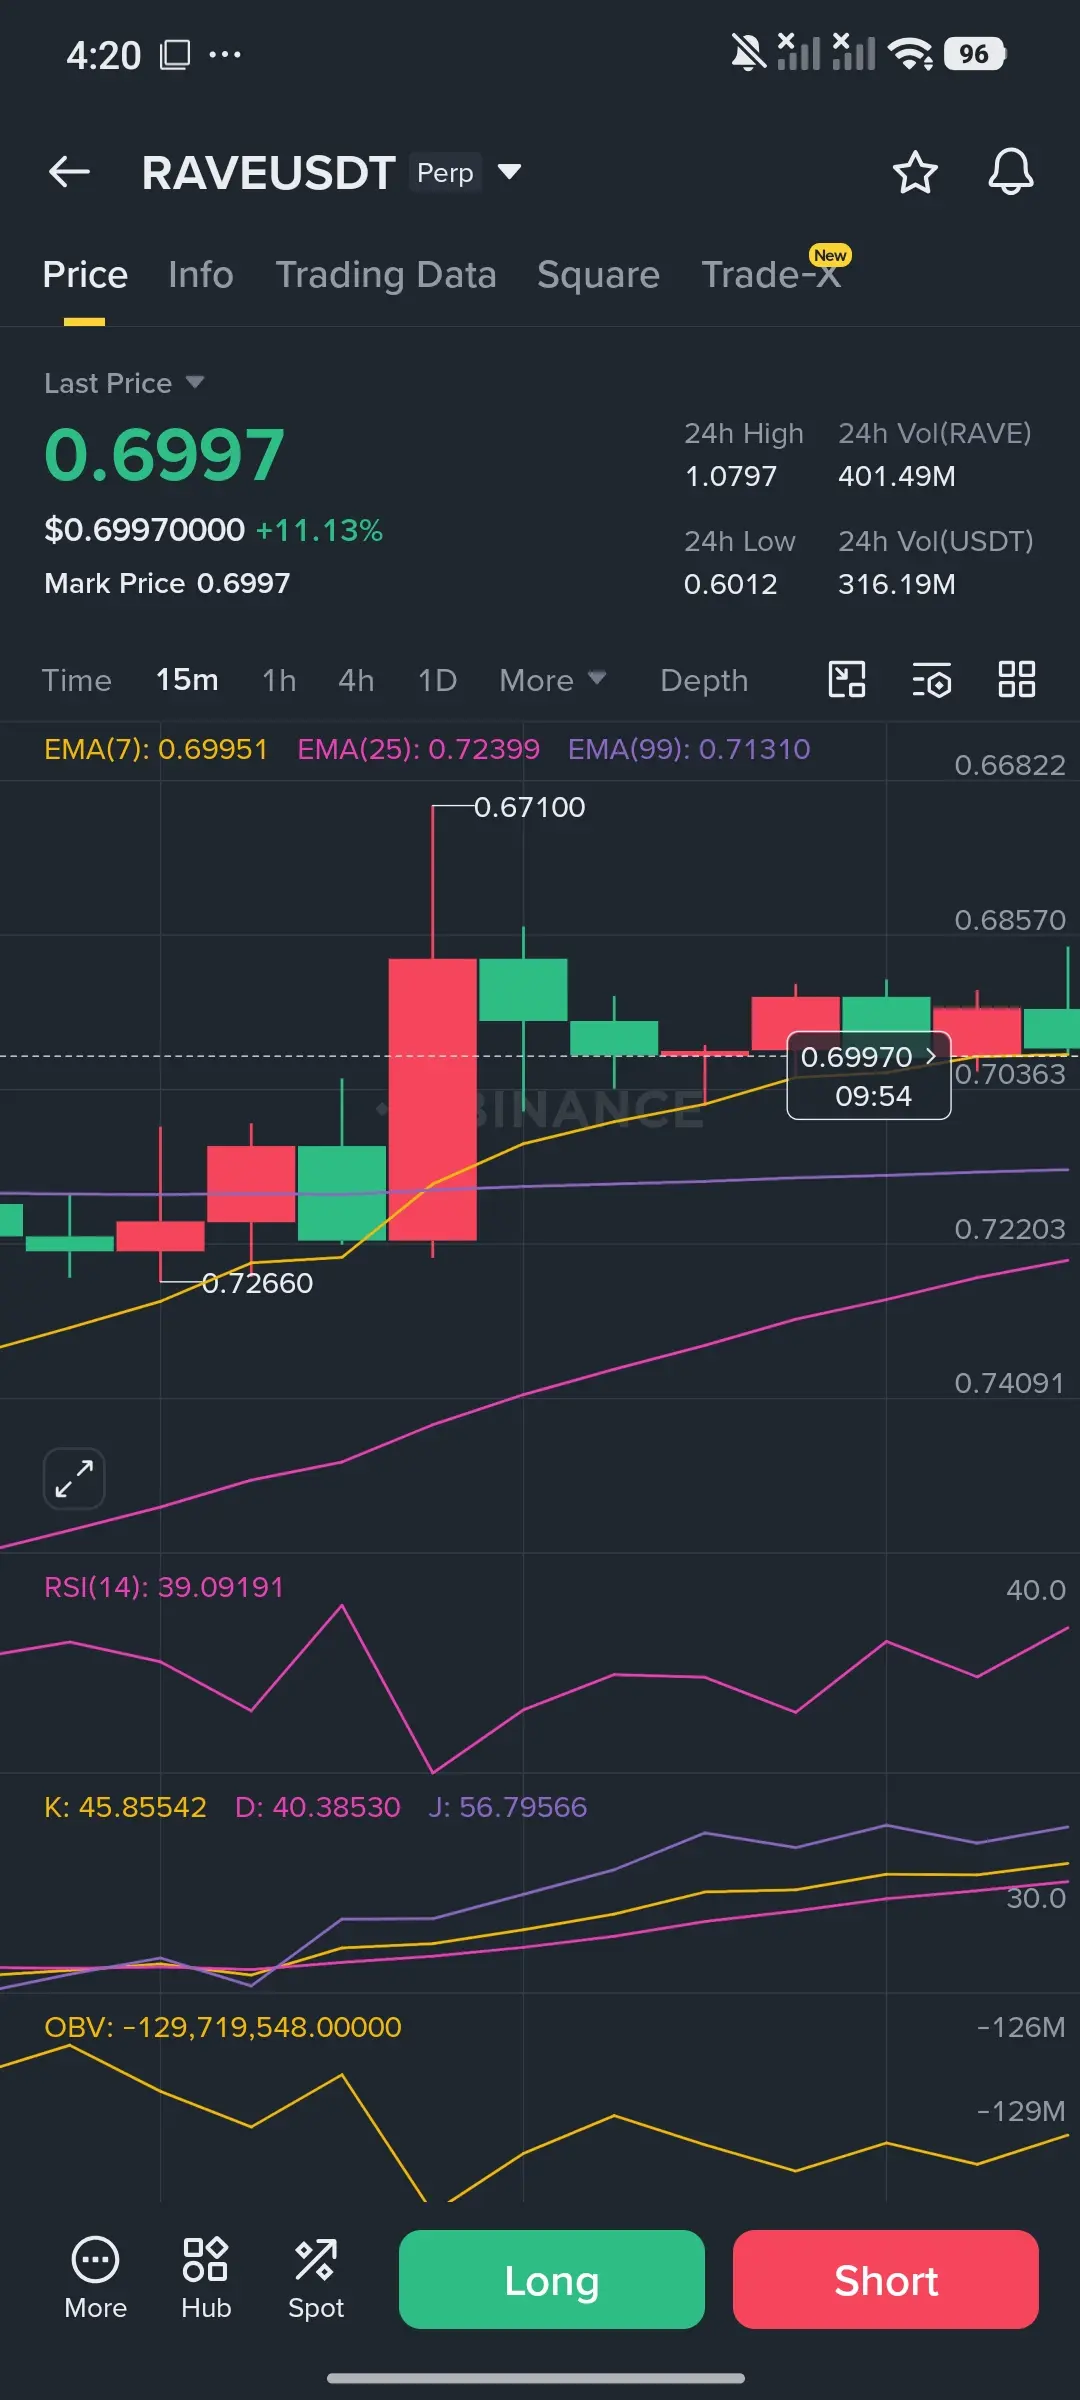Image resolution: width=1080 pixels, height=2400 pixels.
Task: Open chart indicator settings icon
Action: [932, 680]
